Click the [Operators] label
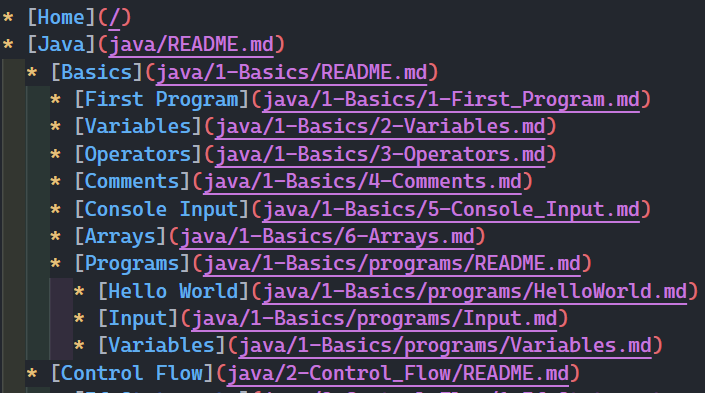 point(138,155)
